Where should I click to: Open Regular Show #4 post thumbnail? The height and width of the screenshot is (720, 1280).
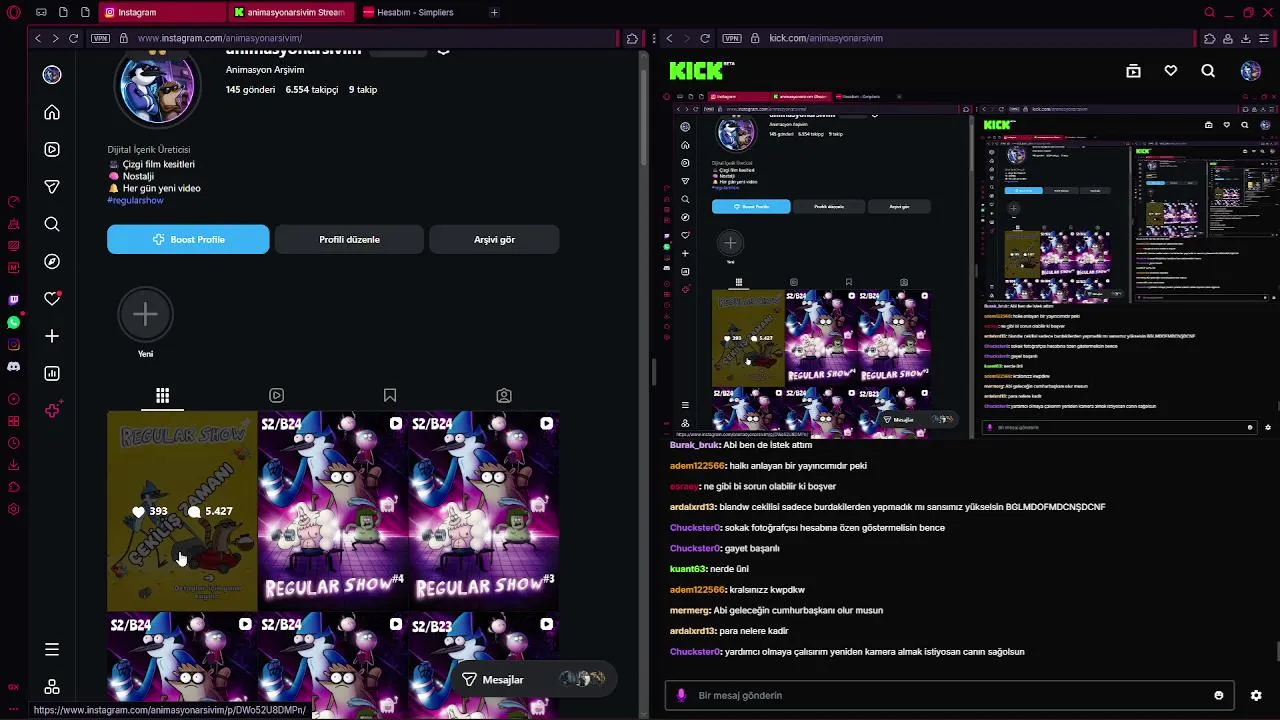pos(332,510)
